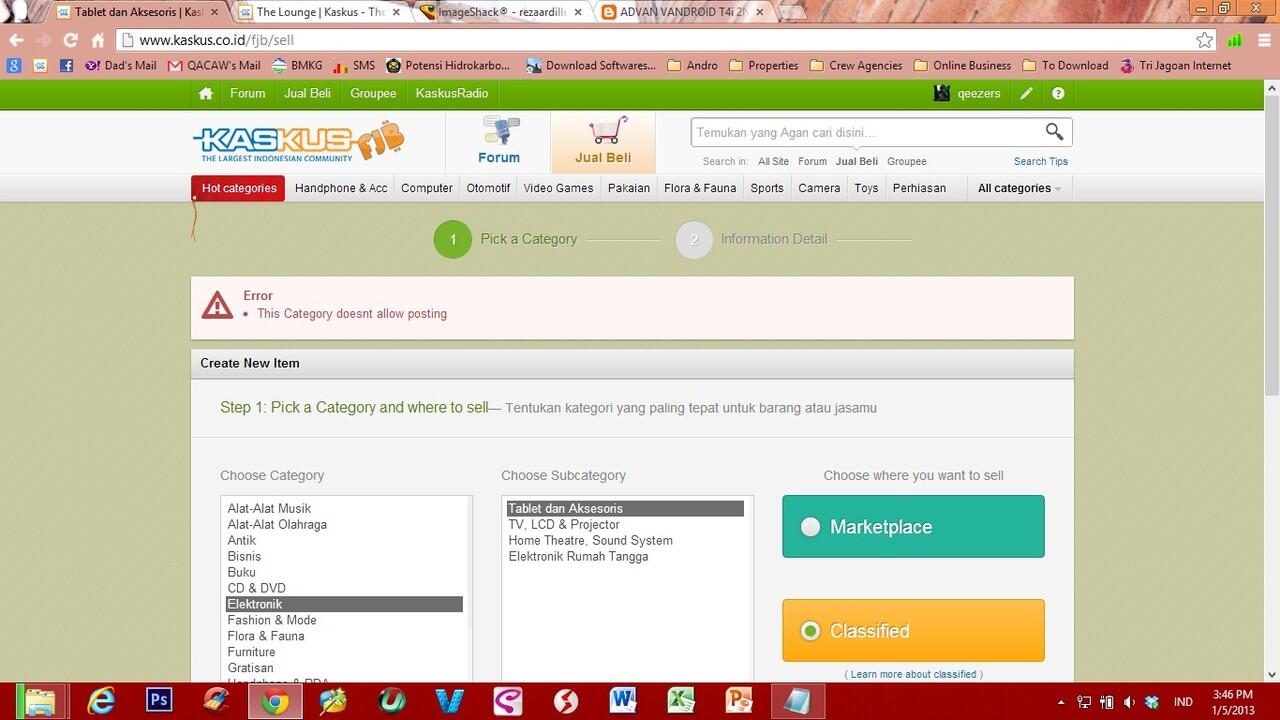Click the volume speaker tray icon
1280x720 pixels.
coord(1129,701)
